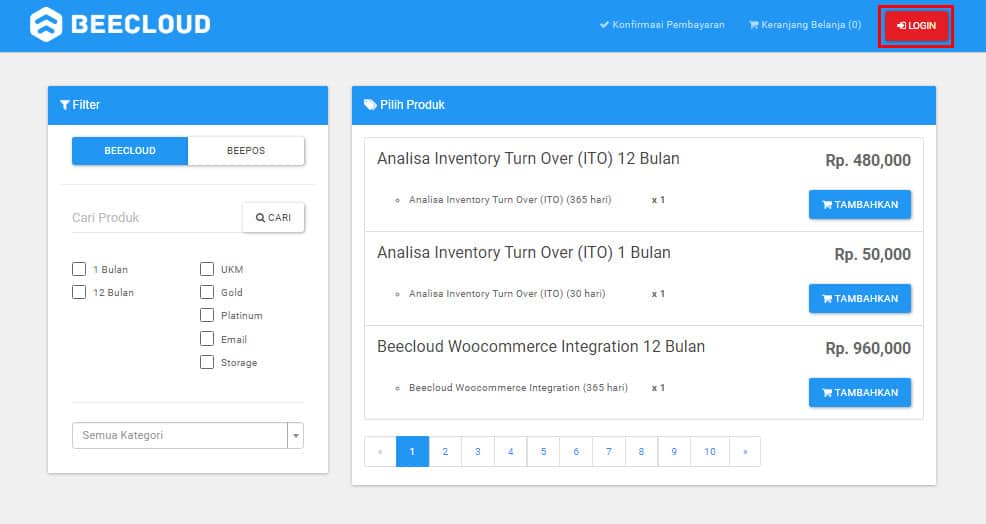Click the Beecloud logo icon
This screenshot has height=524, width=986.
coord(46,25)
